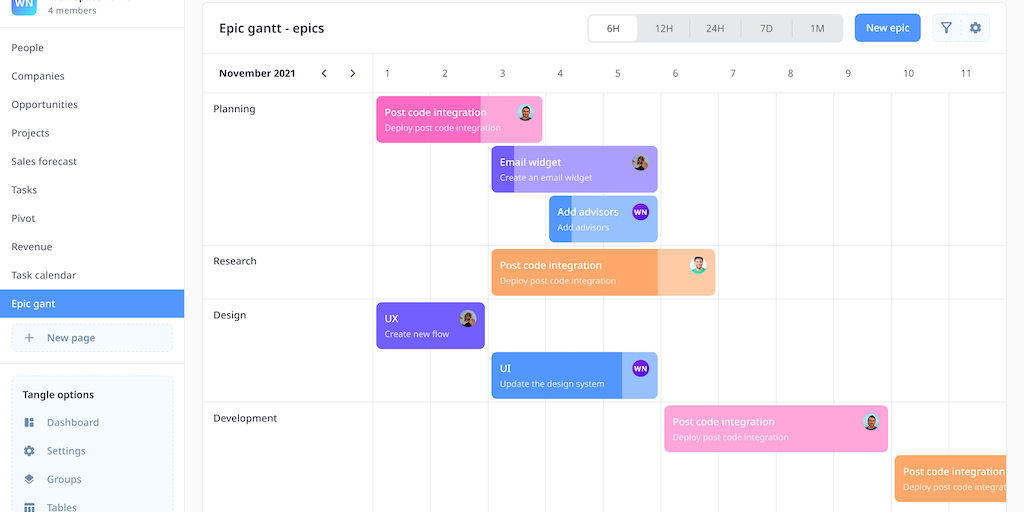Image resolution: width=1024 pixels, height=512 pixels.
Task: Open the filter icon in header
Action: click(946, 28)
